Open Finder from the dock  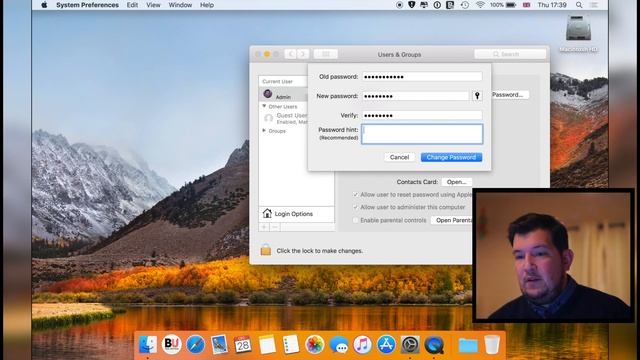coord(147,344)
